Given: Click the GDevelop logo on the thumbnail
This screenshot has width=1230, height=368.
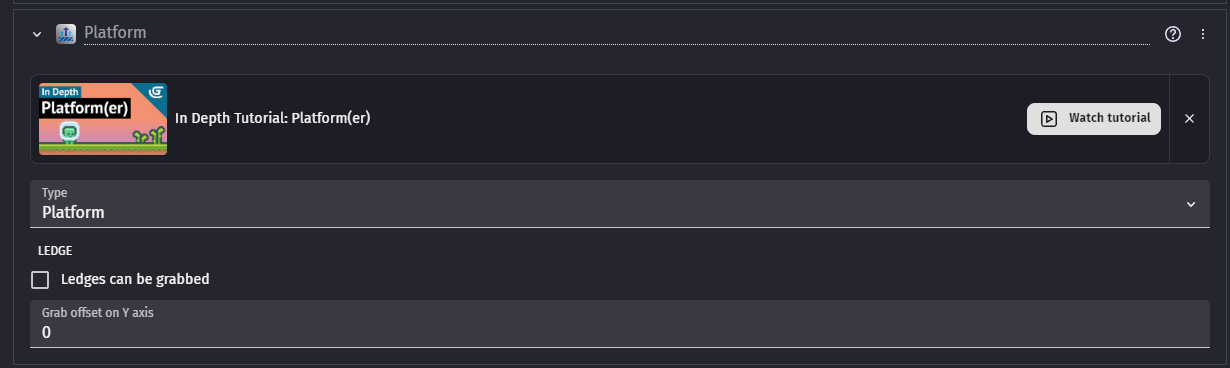Looking at the screenshot, I should tap(155, 93).
